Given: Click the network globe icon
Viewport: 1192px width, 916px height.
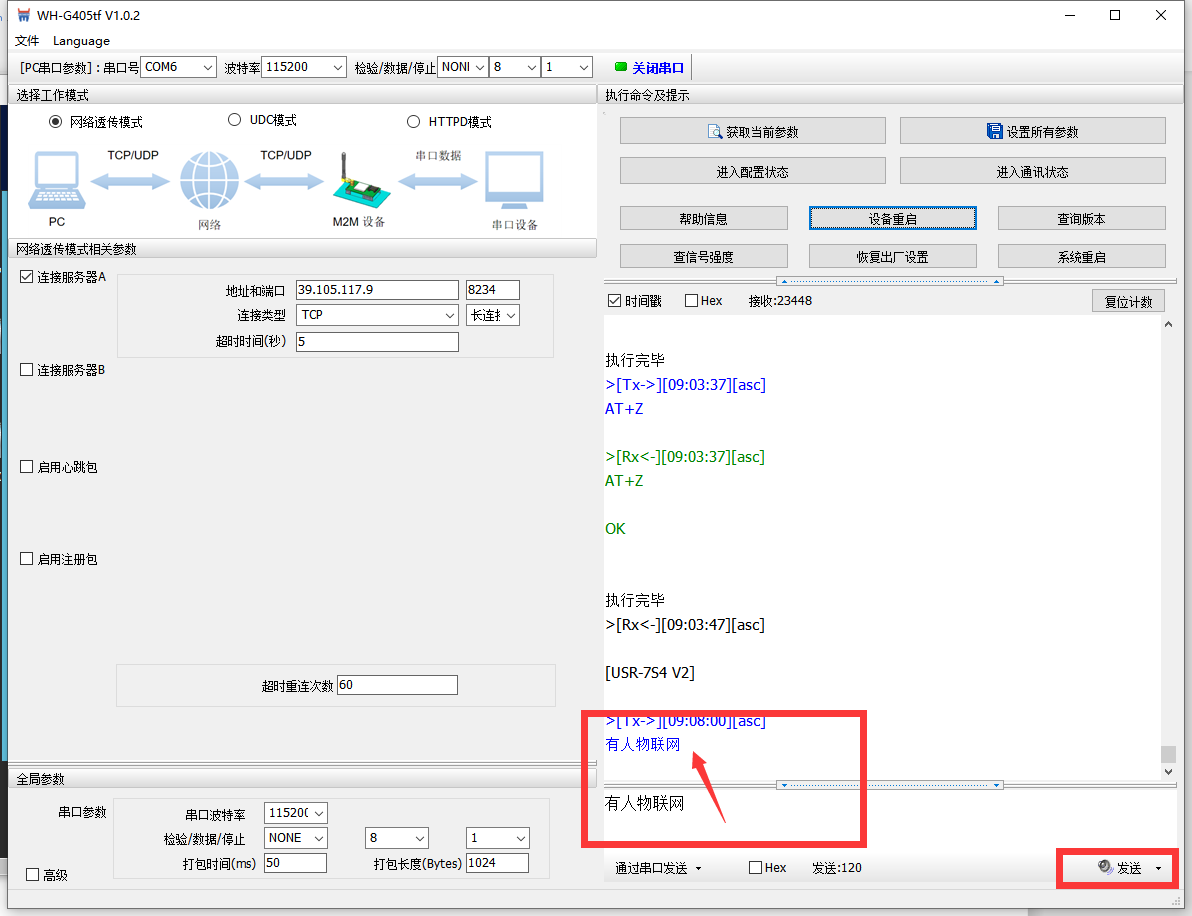Looking at the screenshot, I should coord(209,181).
